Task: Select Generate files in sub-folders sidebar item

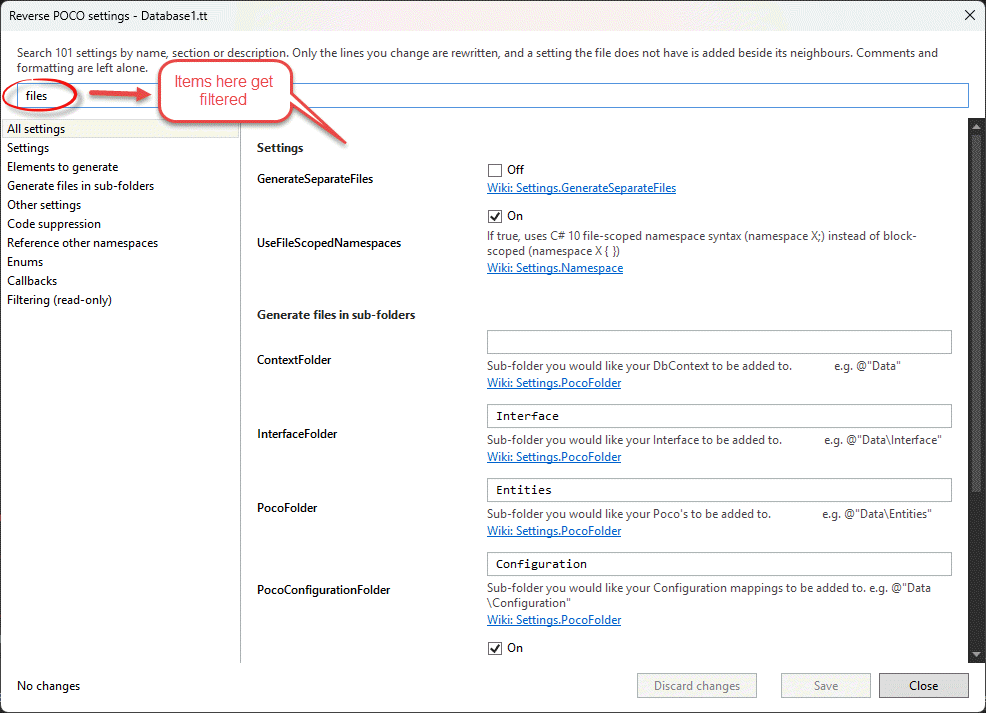Action: pyautogui.click(x=80, y=185)
